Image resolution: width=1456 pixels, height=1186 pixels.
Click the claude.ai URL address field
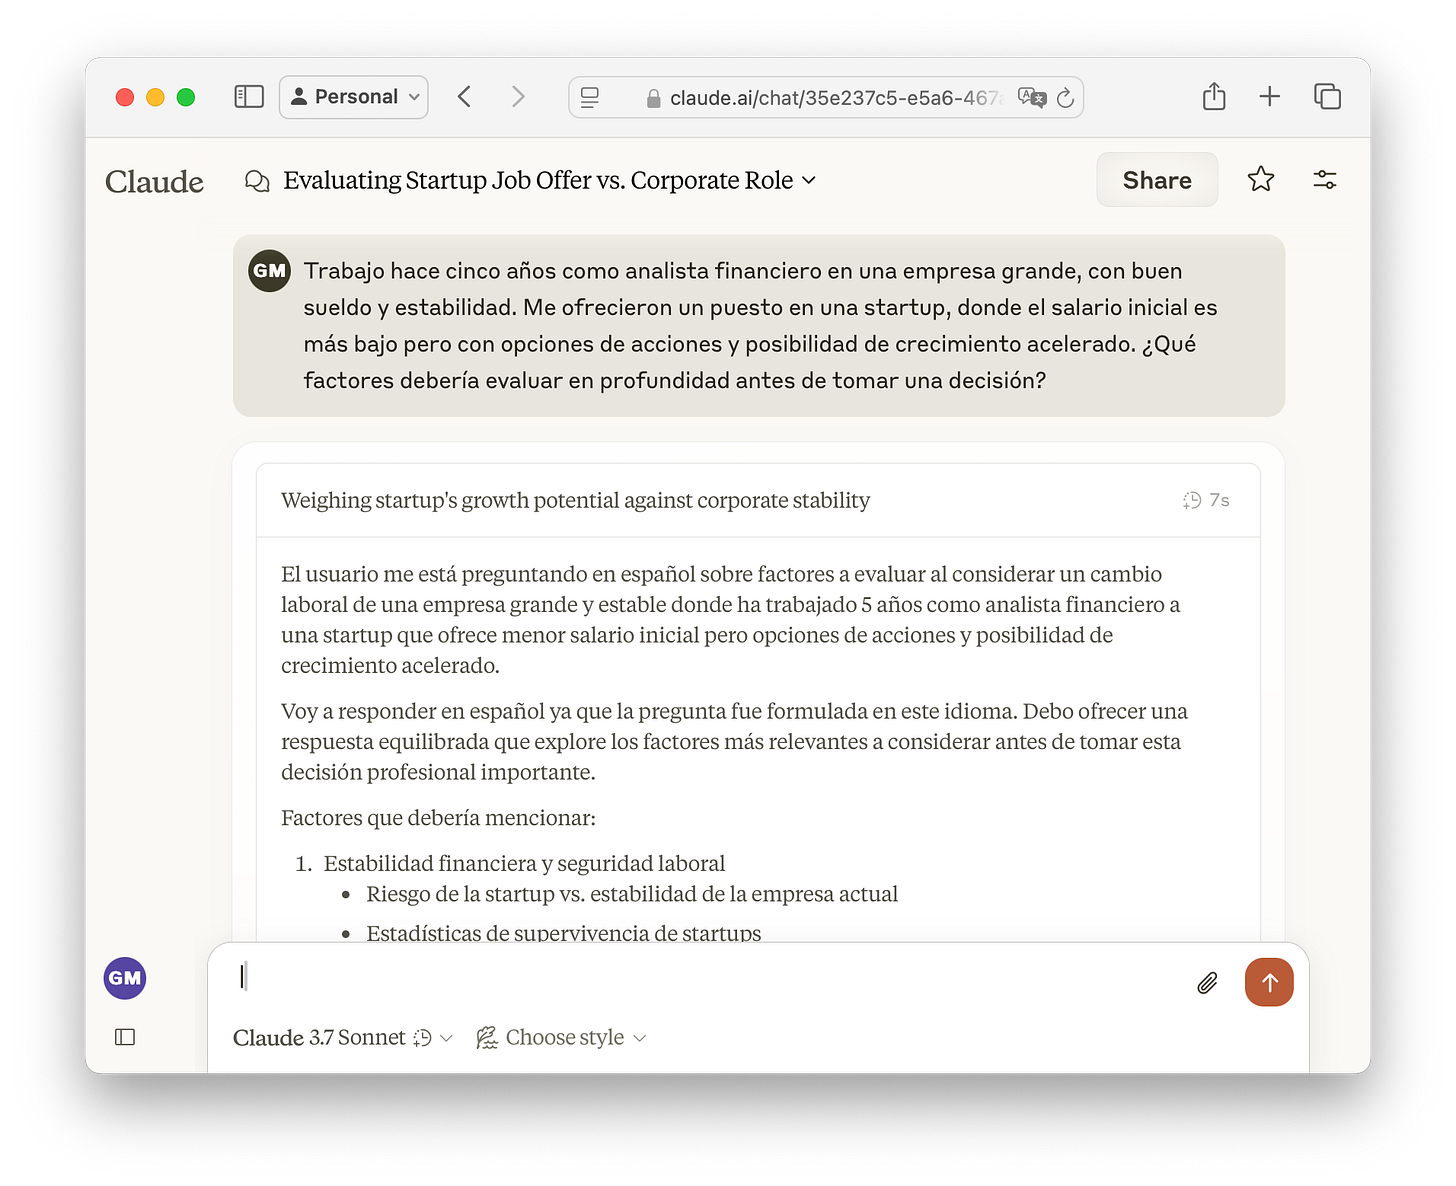pyautogui.click(x=826, y=97)
